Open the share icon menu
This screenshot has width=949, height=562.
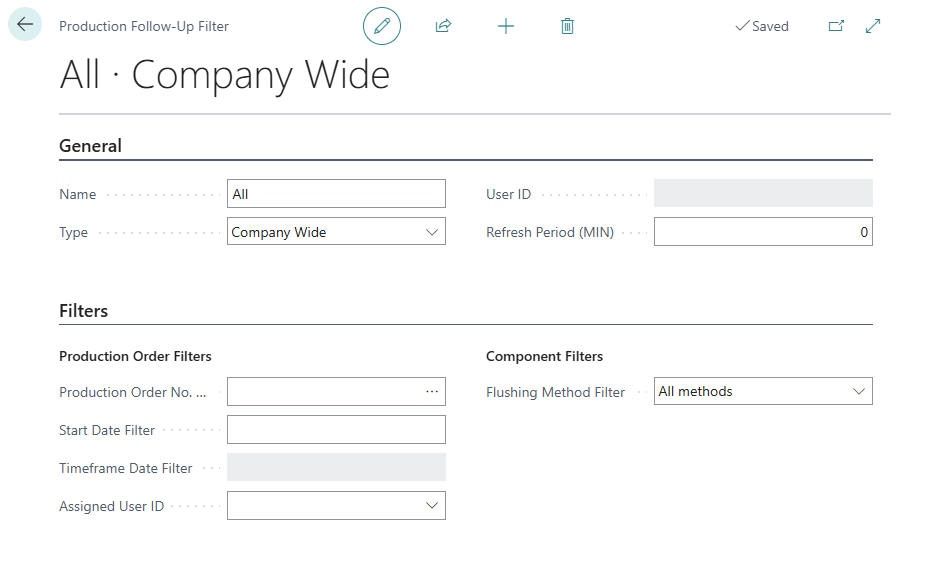[x=444, y=26]
